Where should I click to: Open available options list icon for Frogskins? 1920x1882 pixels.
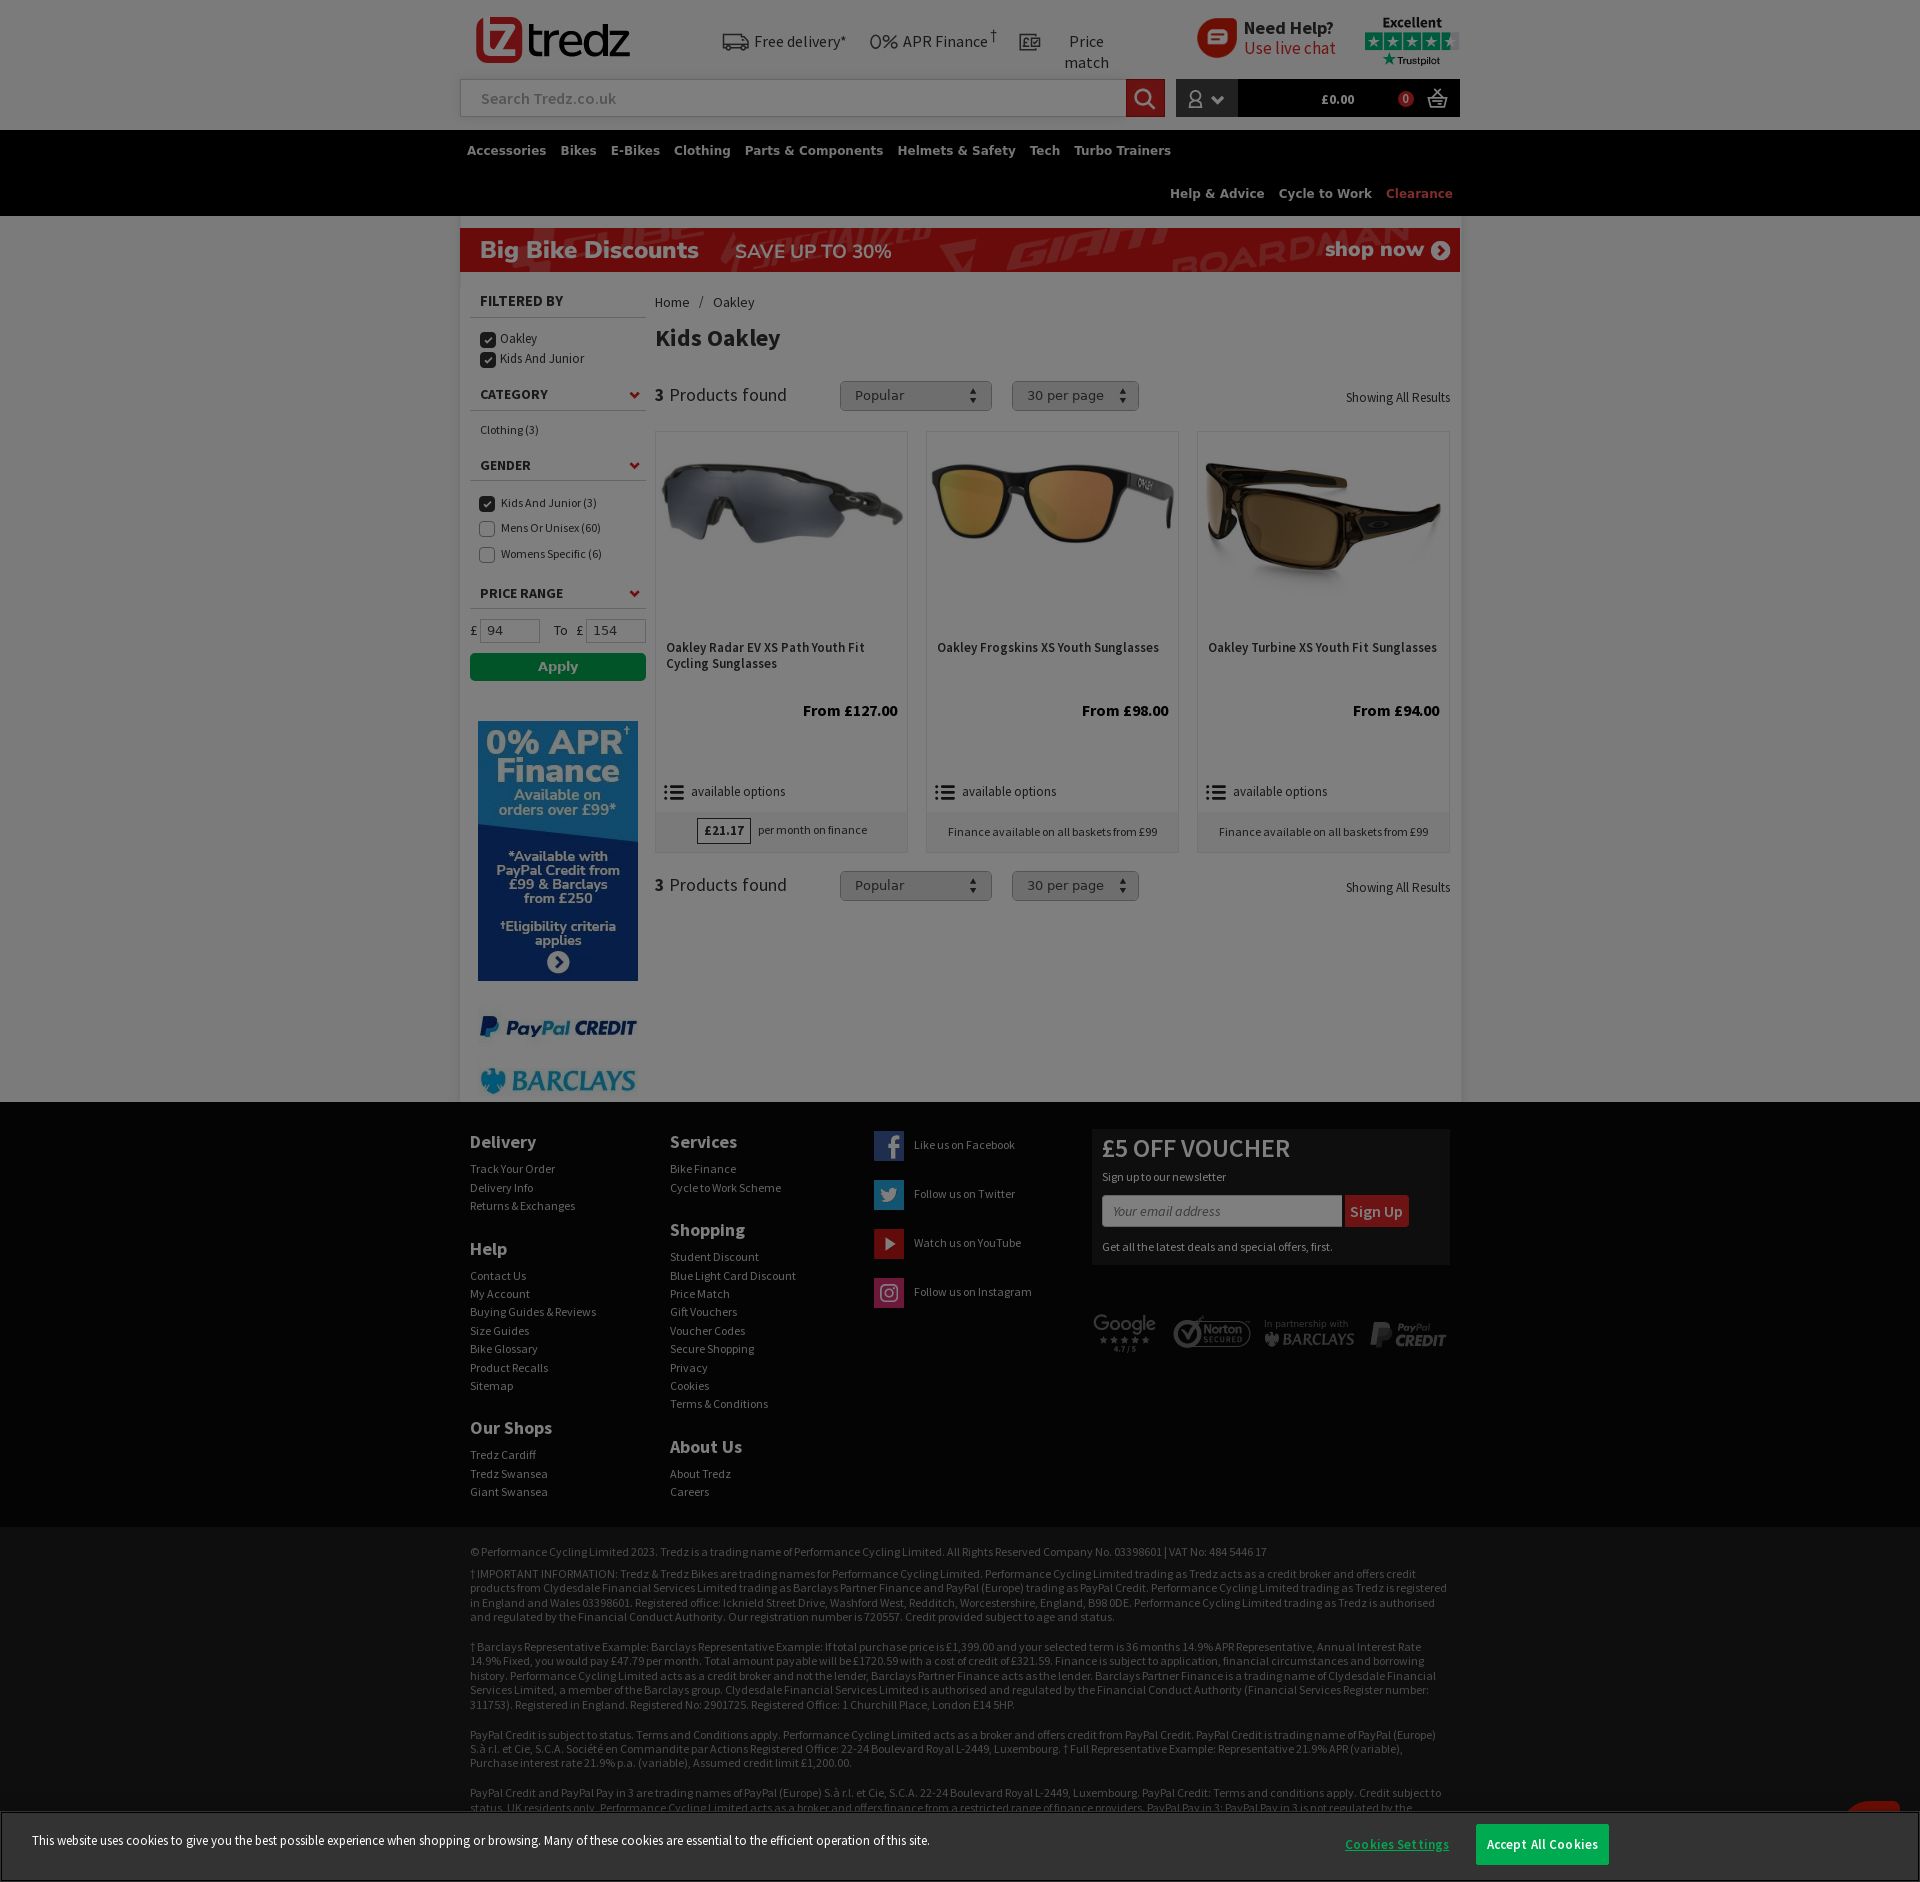945,793
